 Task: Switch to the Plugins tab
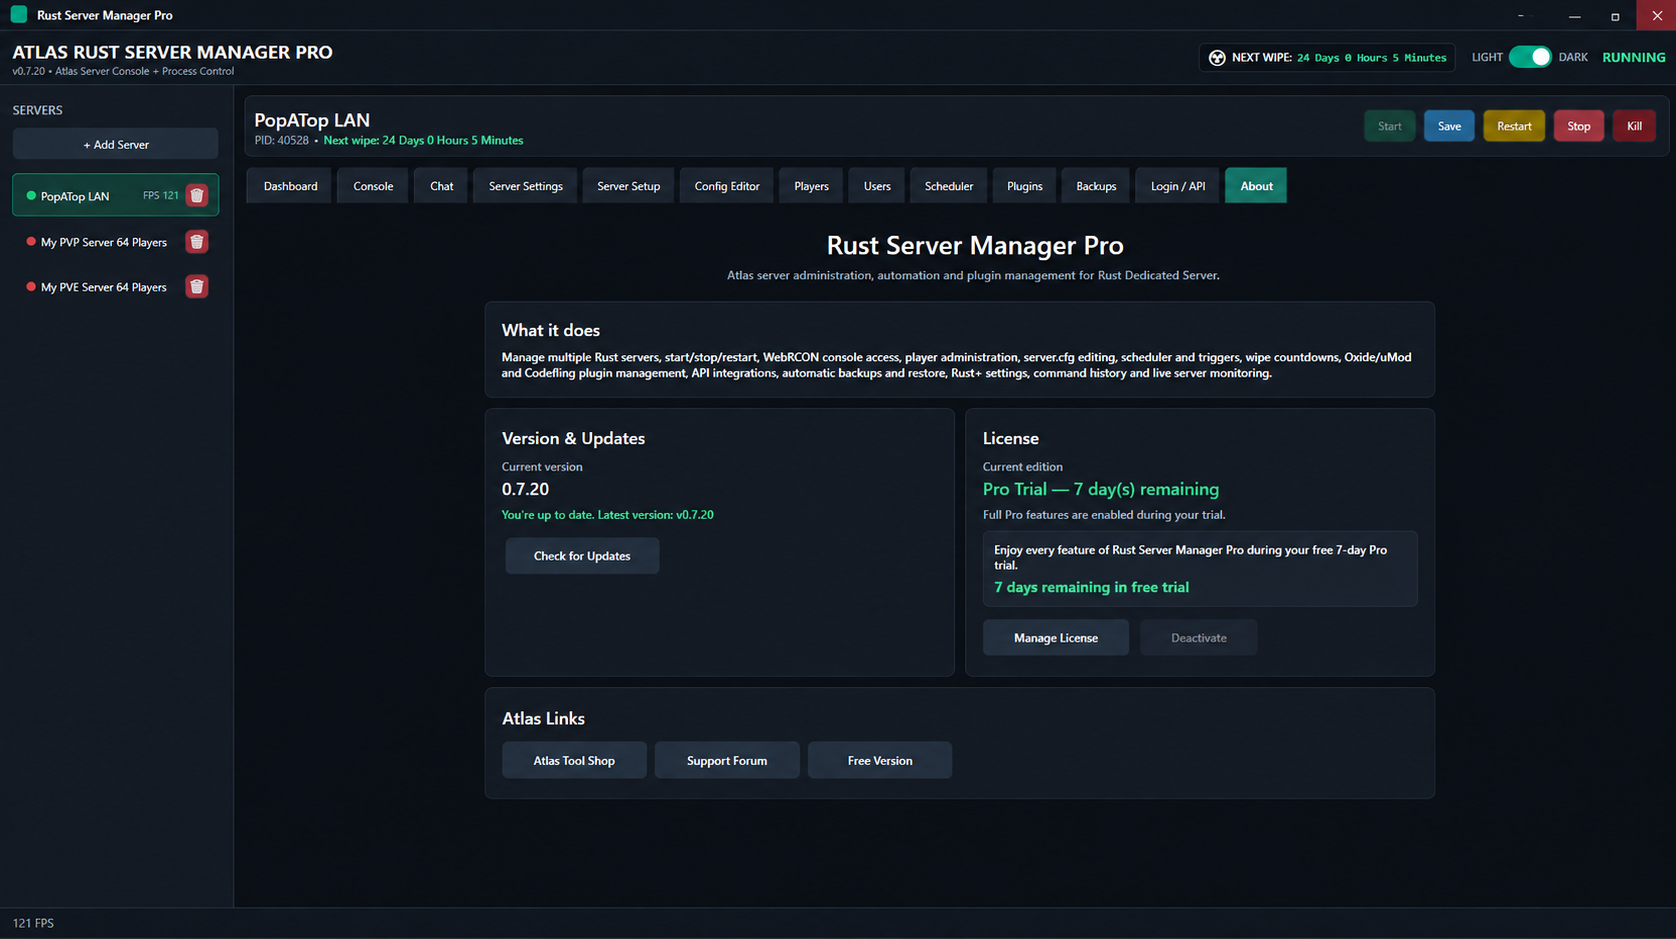point(1024,186)
